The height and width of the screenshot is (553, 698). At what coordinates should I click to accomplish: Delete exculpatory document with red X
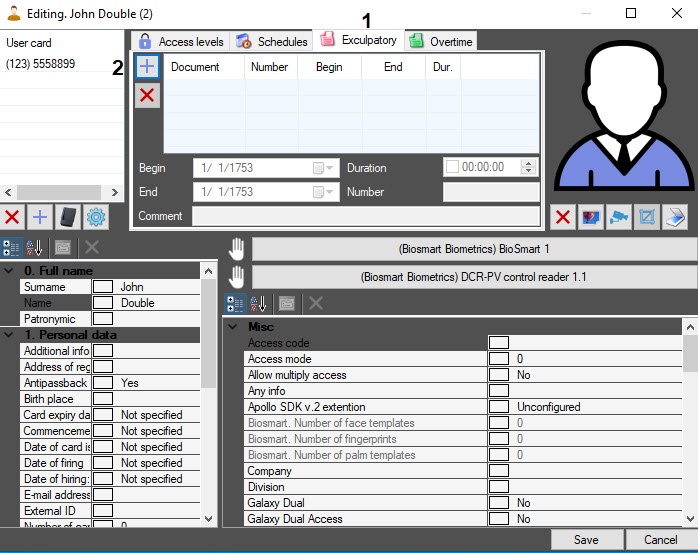coord(147,95)
